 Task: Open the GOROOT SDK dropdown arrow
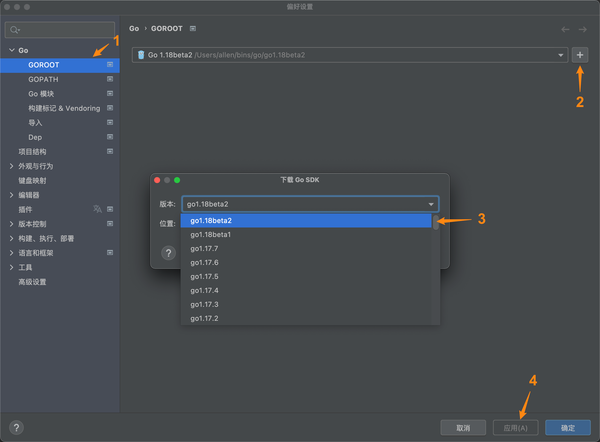point(561,55)
